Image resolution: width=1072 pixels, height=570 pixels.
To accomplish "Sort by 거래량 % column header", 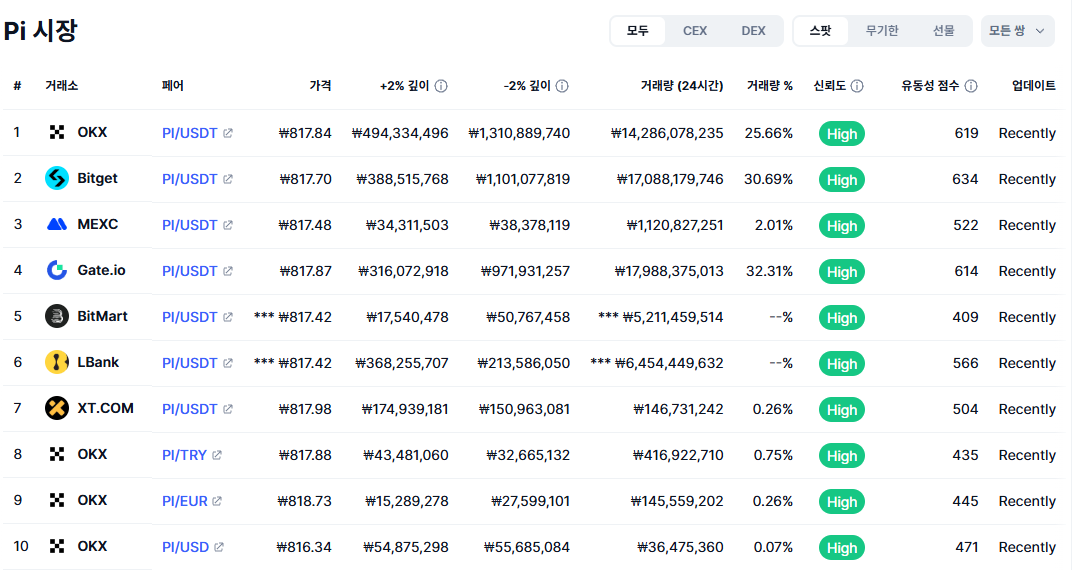I will point(770,86).
